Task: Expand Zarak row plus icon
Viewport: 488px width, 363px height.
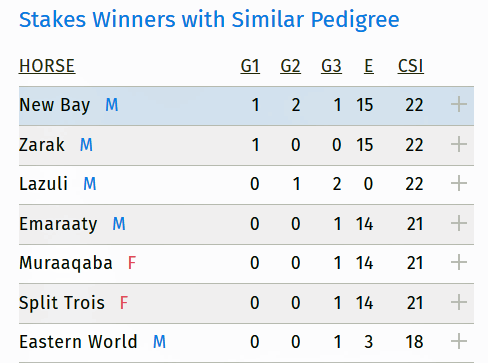Action: click(459, 144)
